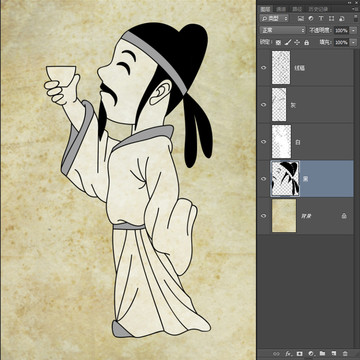
Task: Select the 灰 layer thumbnail
Action: (x=279, y=104)
